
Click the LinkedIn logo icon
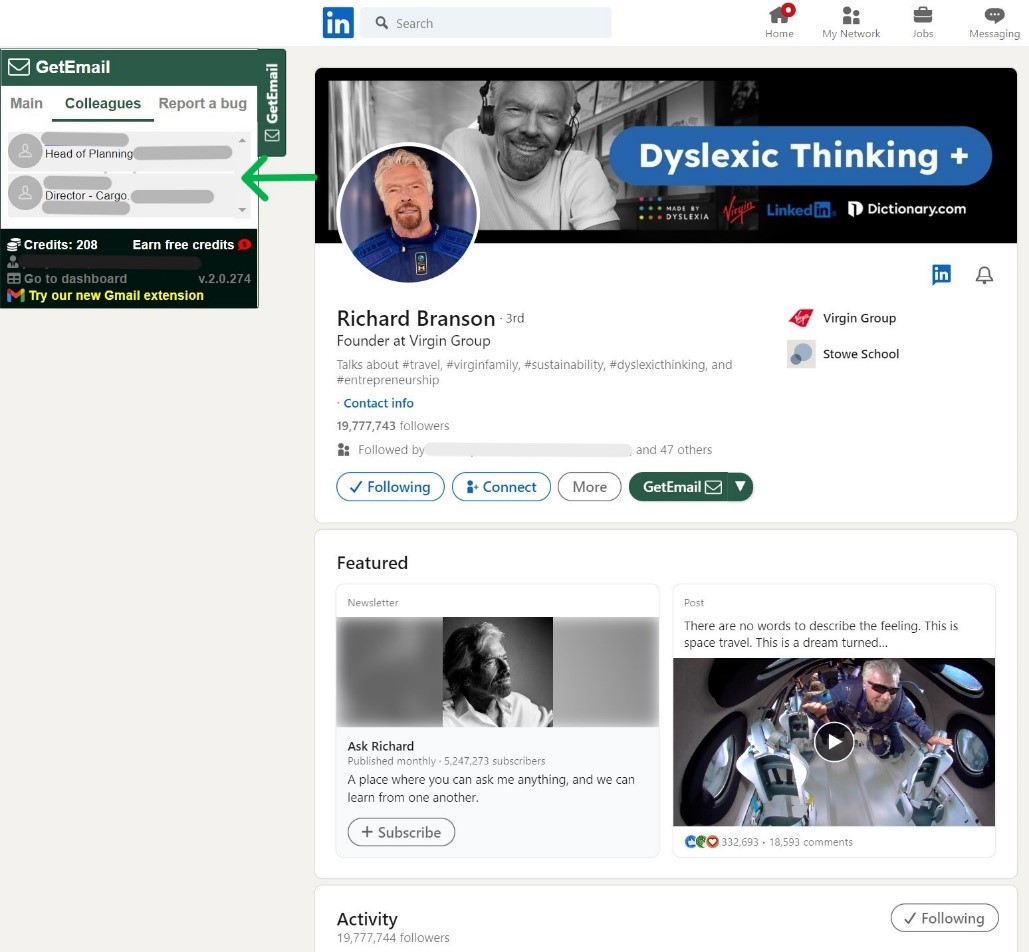338,23
